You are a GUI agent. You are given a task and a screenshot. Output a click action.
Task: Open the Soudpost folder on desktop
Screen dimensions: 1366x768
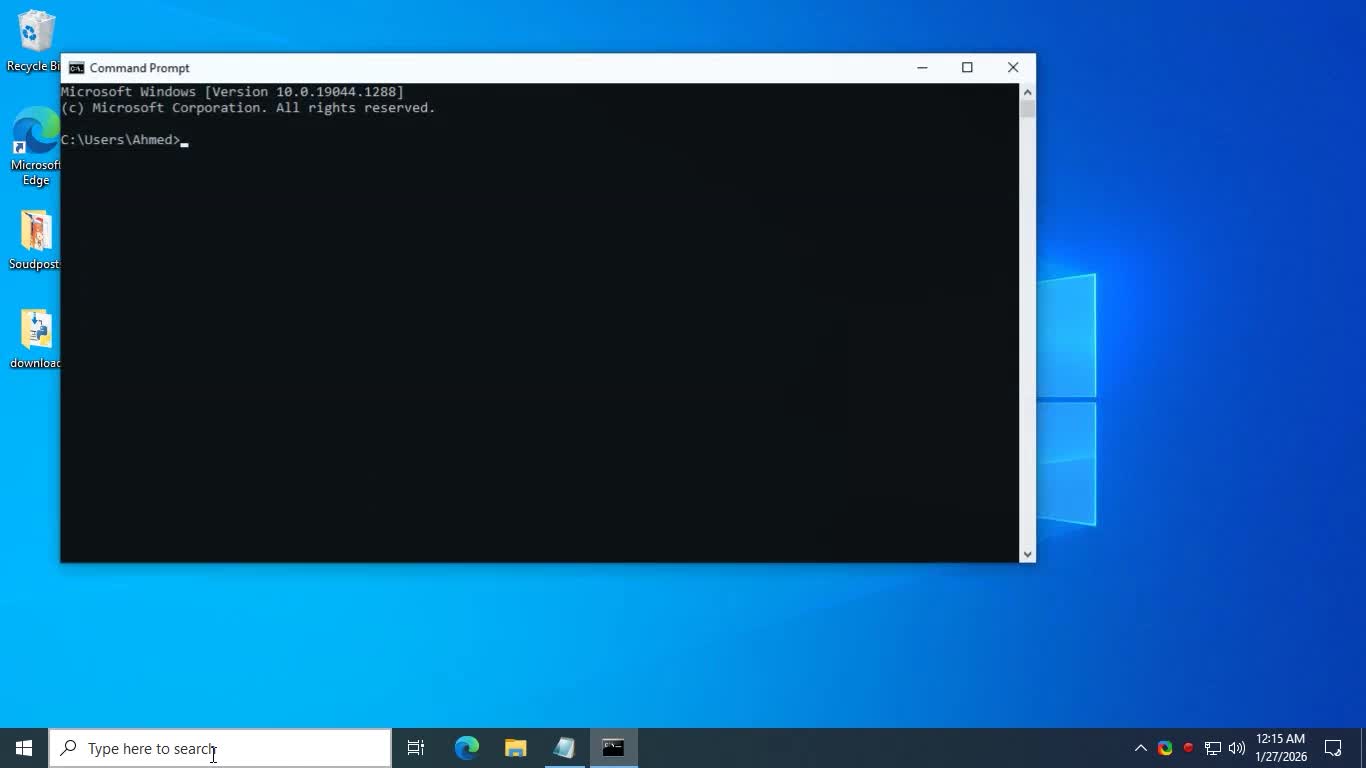(36, 240)
